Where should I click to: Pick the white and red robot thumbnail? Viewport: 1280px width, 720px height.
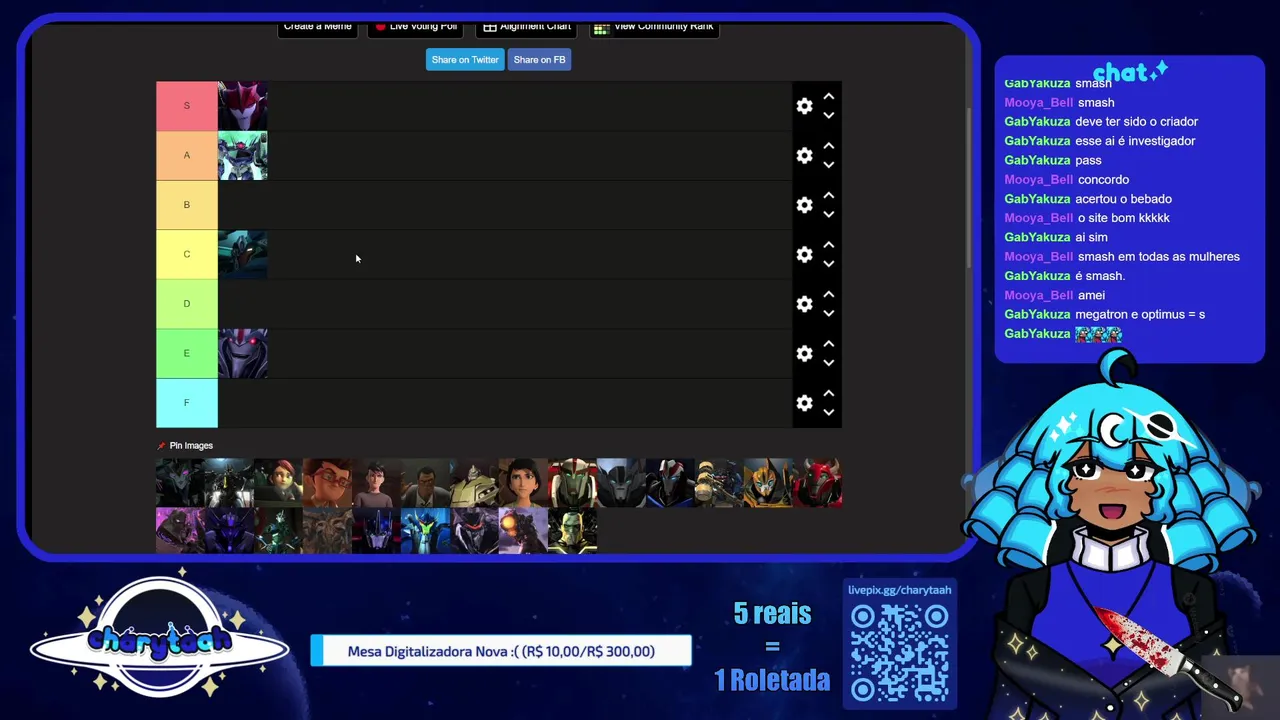tap(572, 483)
